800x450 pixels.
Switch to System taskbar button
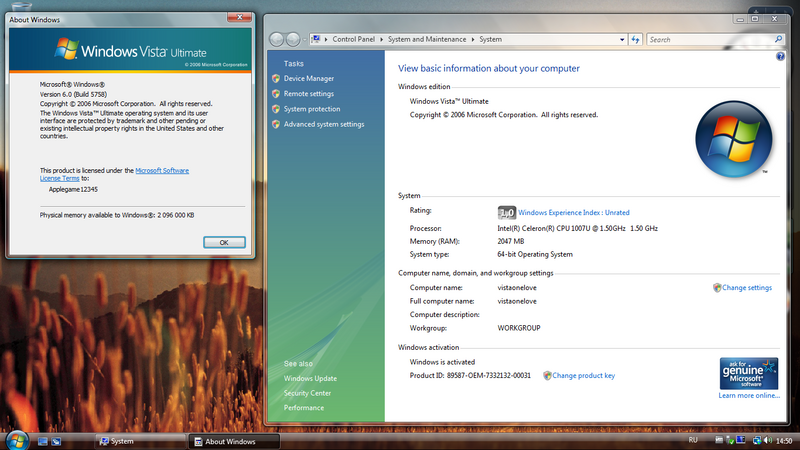(x=140, y=441)
